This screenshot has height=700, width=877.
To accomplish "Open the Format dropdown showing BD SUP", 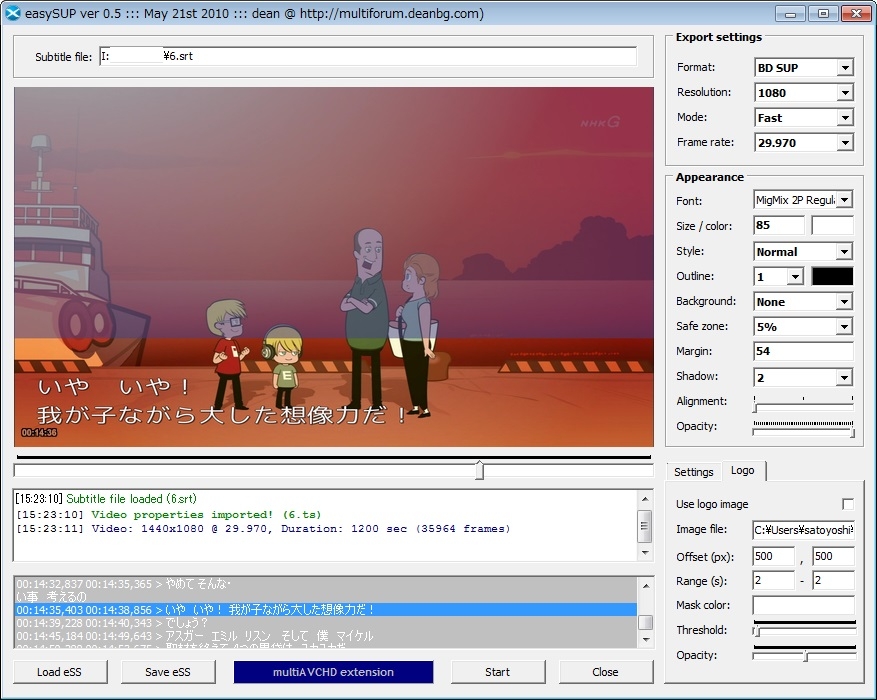I will (803, 68).
